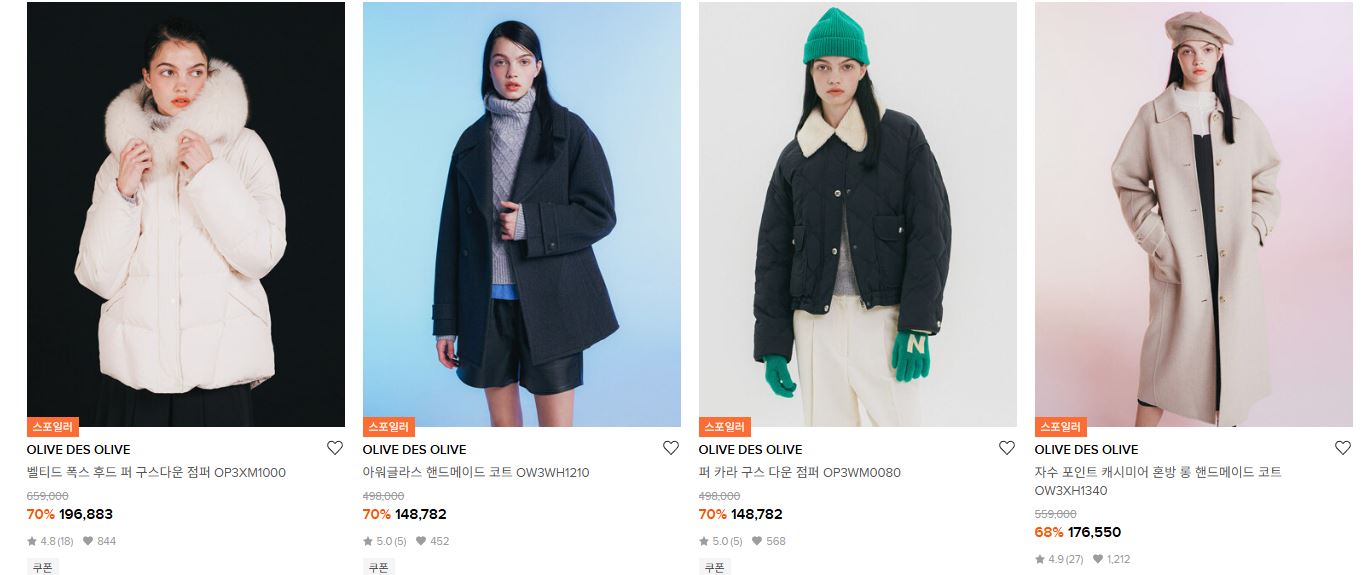Click the 568 likes heart count icon
The image size is (1365, 575).
click(x=758, y=541)
